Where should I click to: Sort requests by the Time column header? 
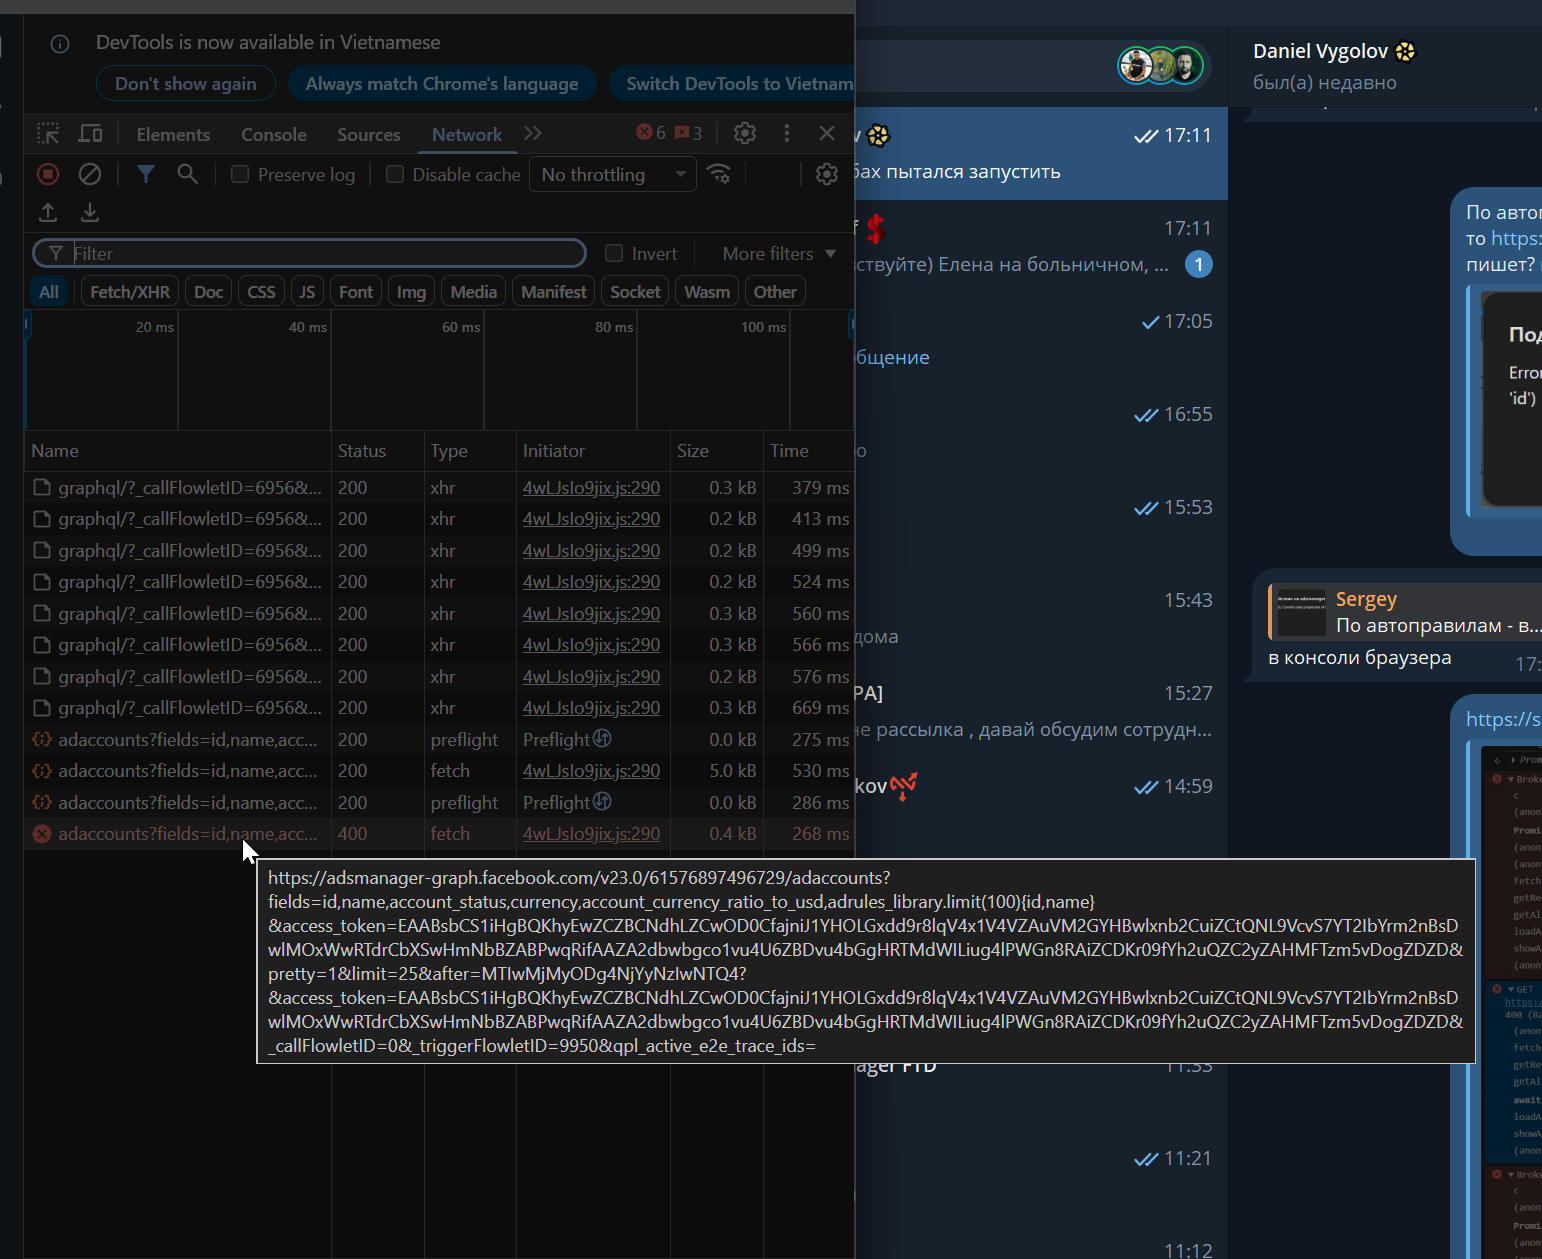point(808,451)
